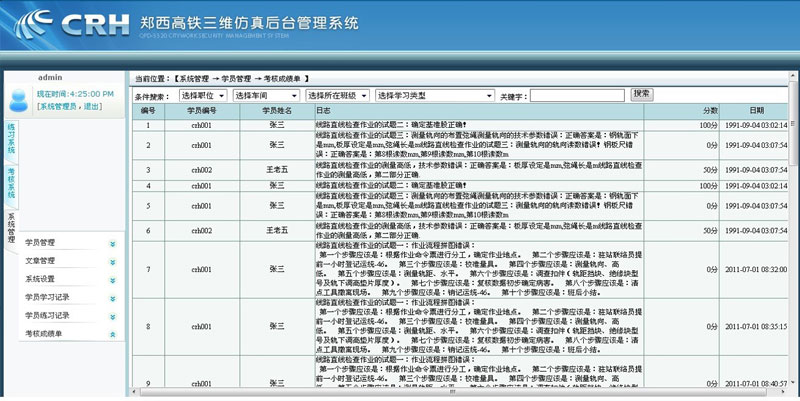Click the 50分 score in row 3
800x401 pixels.
710,170
